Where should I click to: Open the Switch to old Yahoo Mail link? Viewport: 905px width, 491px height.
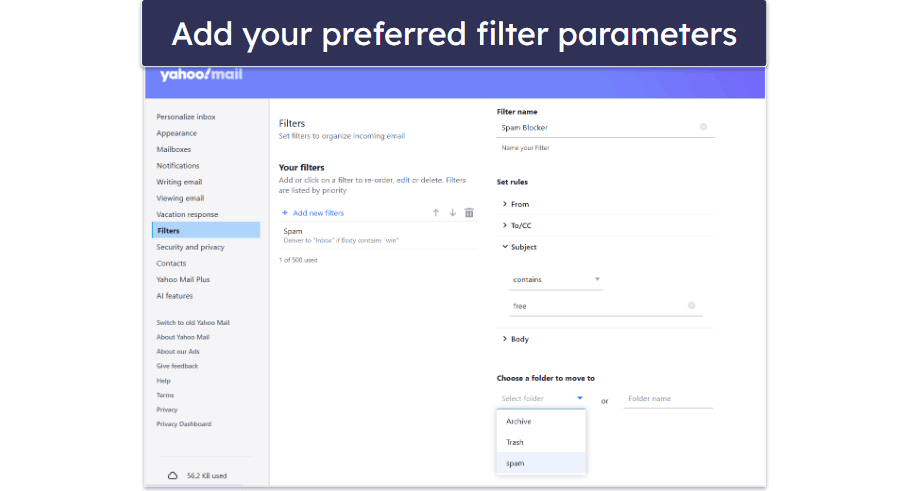193,323
